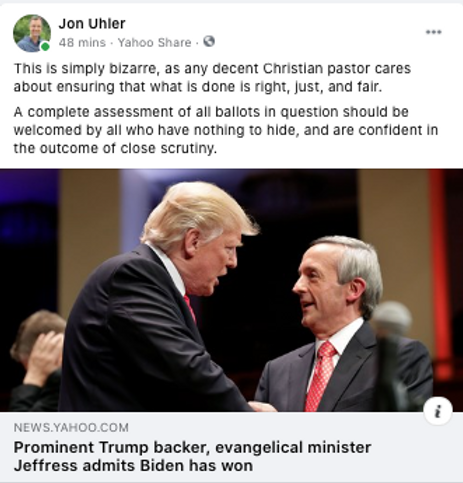Open the "48 mins" post timestamp

point(82,43)
